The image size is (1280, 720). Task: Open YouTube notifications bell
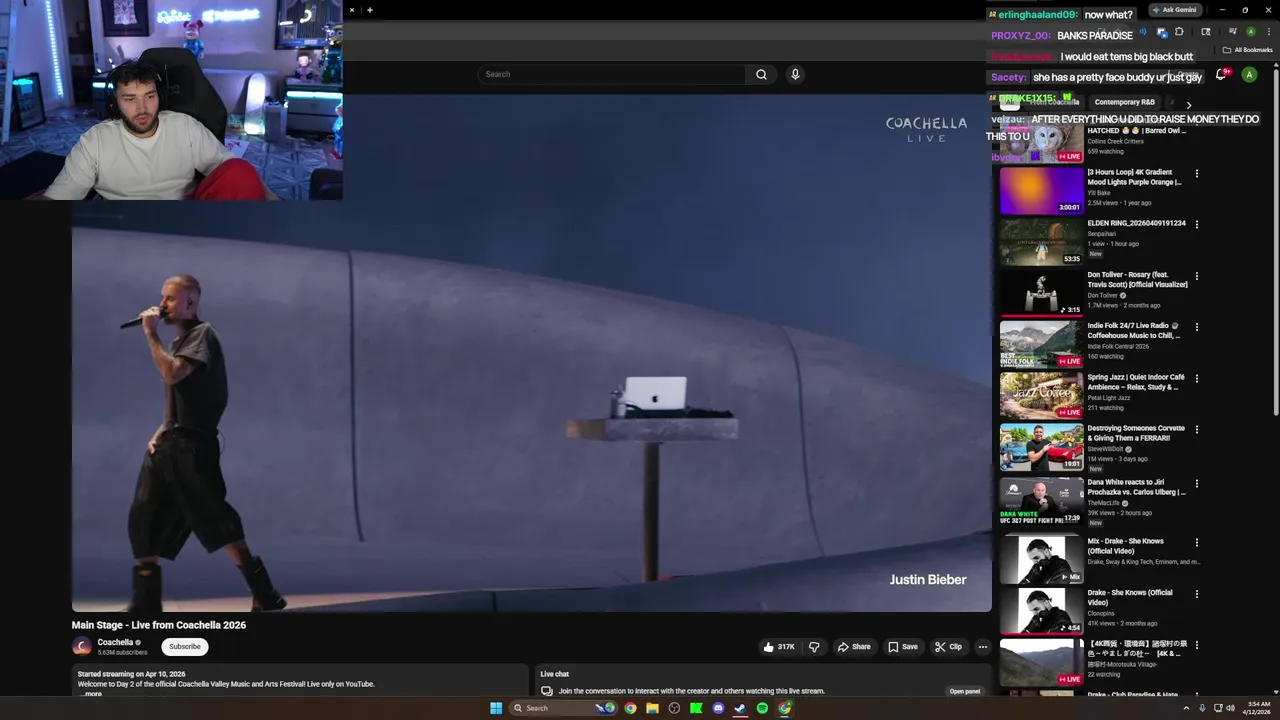(1221, 75)
